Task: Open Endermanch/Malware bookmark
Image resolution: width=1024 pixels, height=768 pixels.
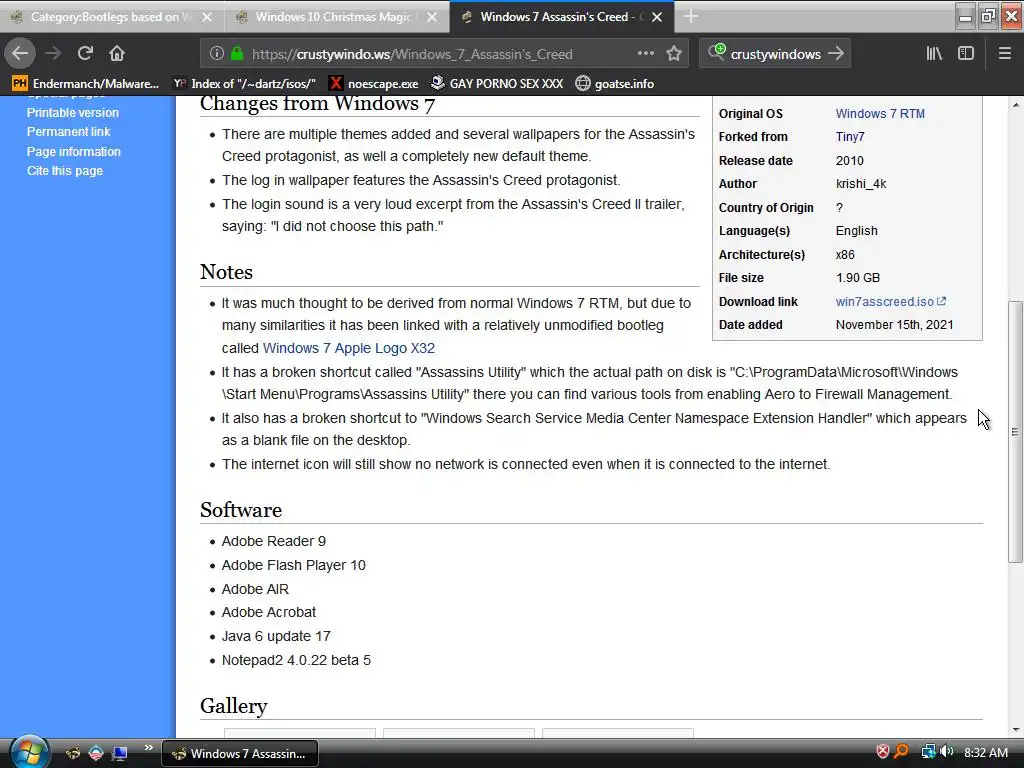Action: (86, 84)
